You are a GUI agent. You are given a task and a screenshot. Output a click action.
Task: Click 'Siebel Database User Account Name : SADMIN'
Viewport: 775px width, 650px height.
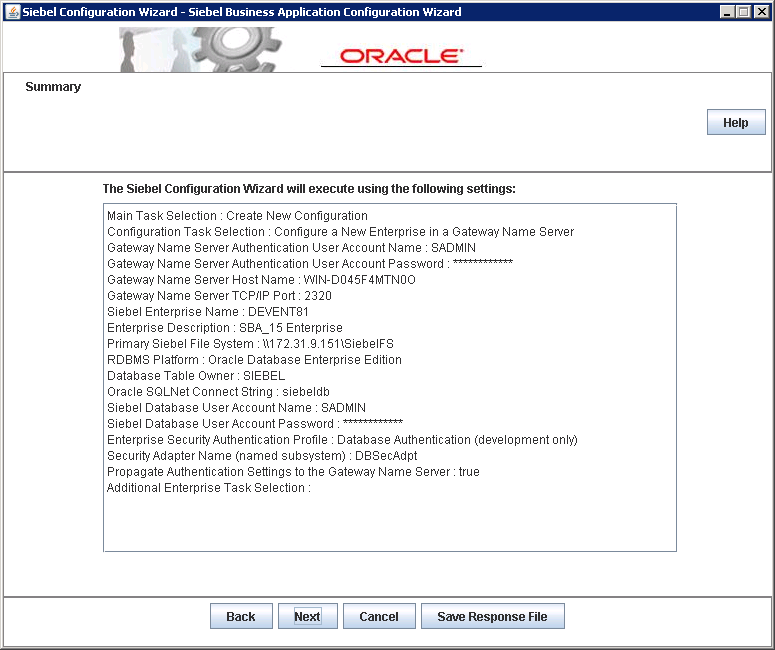pyautogui.click(x=236, y=408)
